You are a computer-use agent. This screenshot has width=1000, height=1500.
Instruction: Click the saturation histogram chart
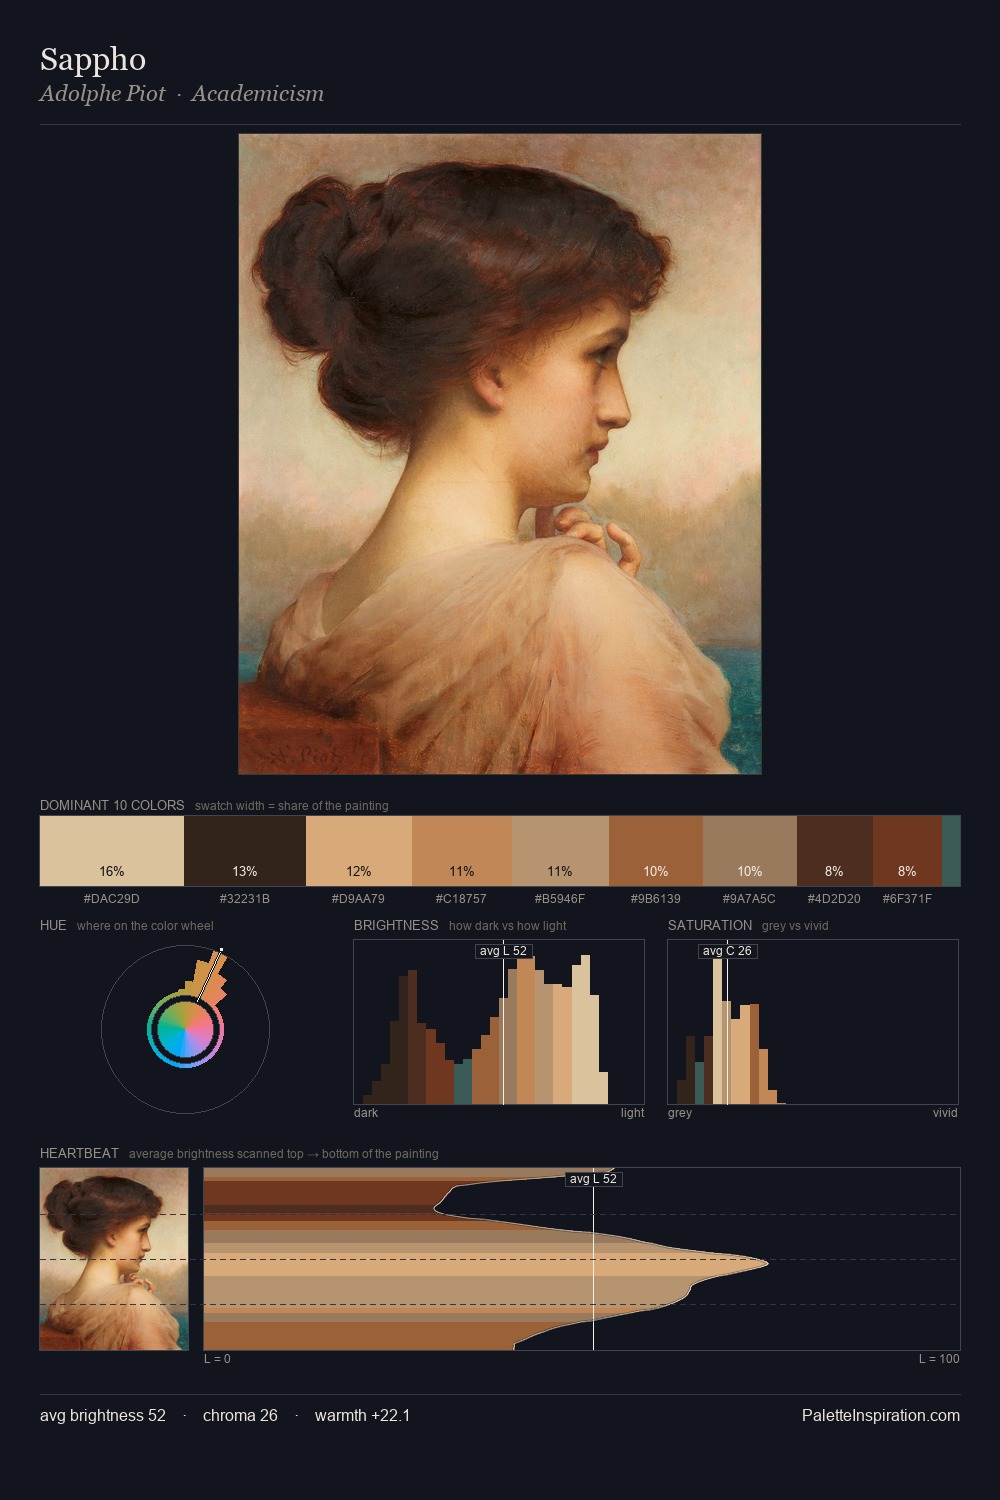813,1022
